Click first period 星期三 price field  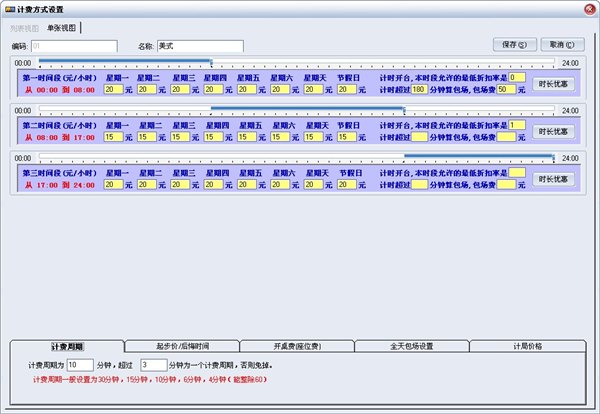[x=180, y=90]
